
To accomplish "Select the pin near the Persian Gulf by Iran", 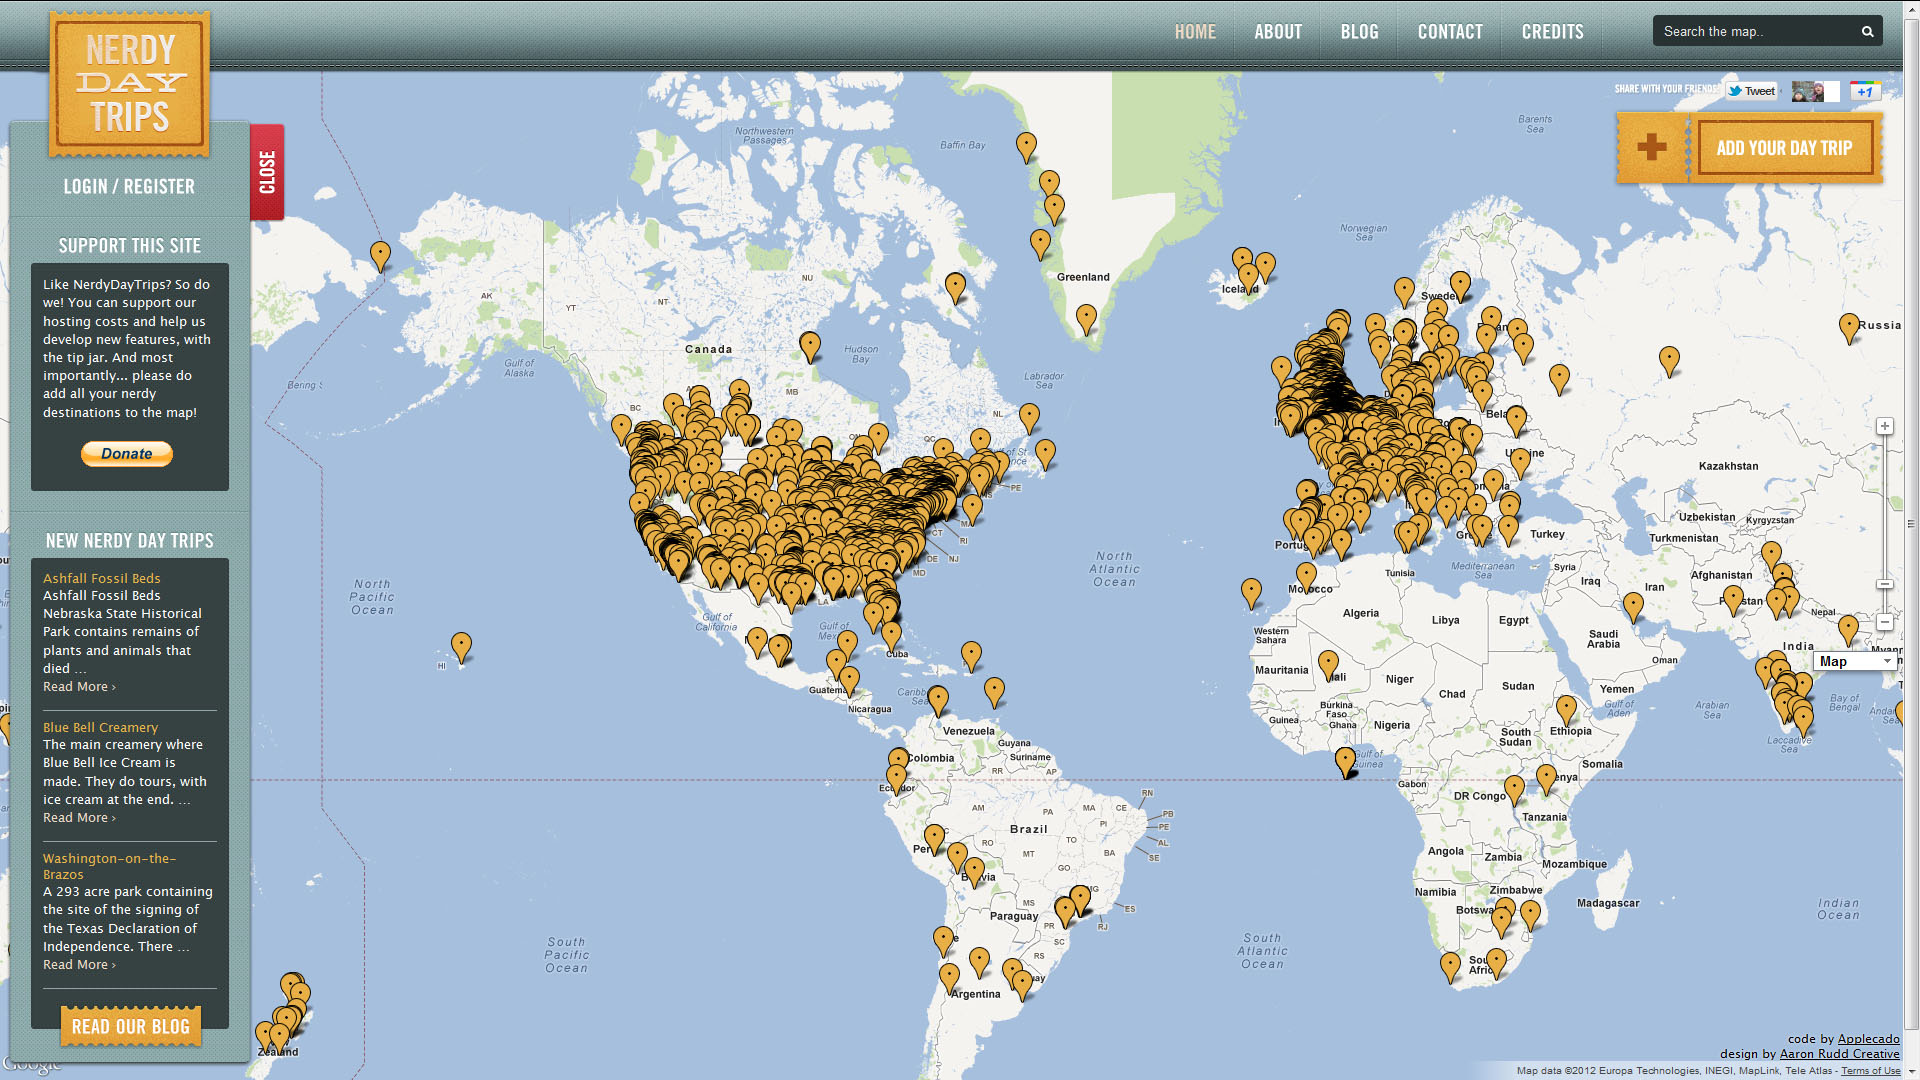I will (x=1633, y=607).
